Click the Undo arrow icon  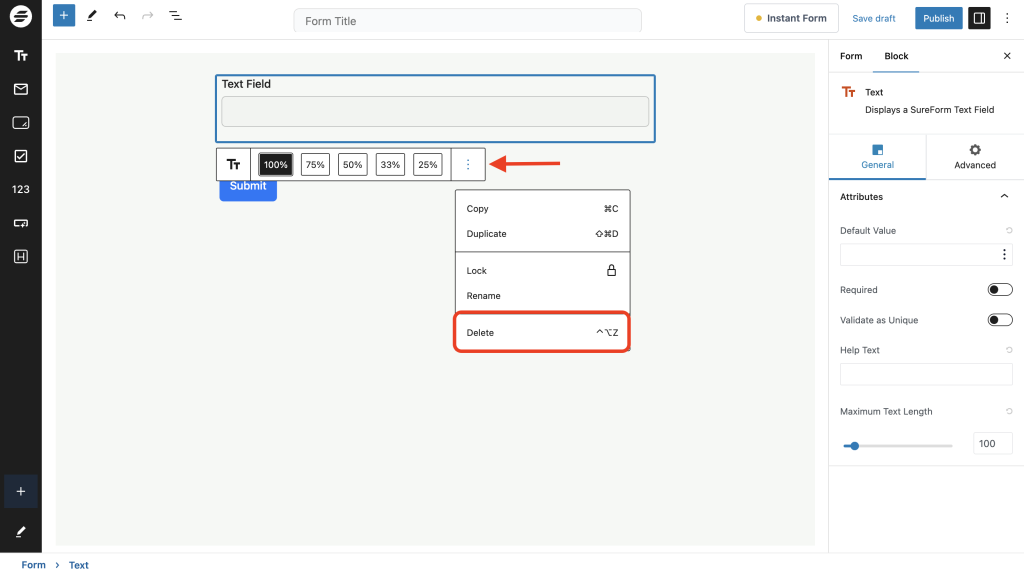[119, 16]
